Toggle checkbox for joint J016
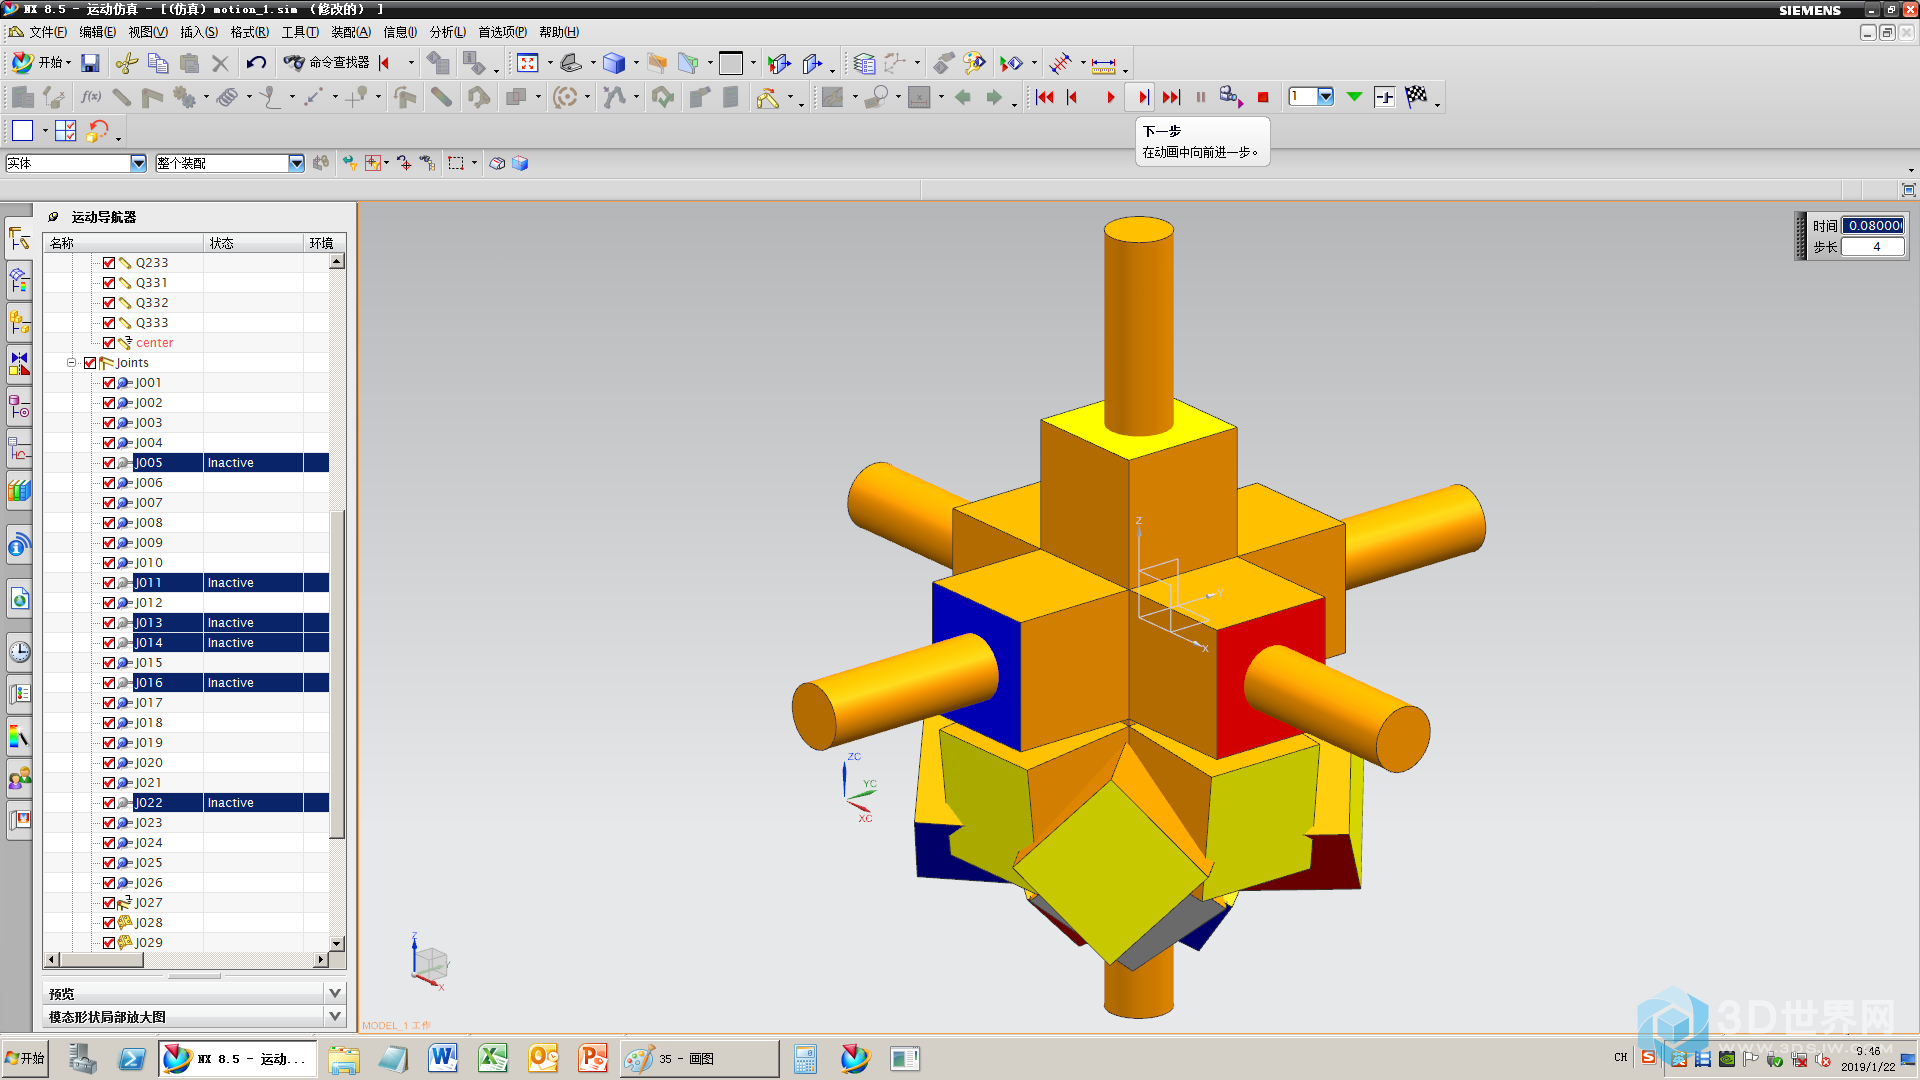The width and height of the screenshot is (1920, 1080). tap(109, 683)
